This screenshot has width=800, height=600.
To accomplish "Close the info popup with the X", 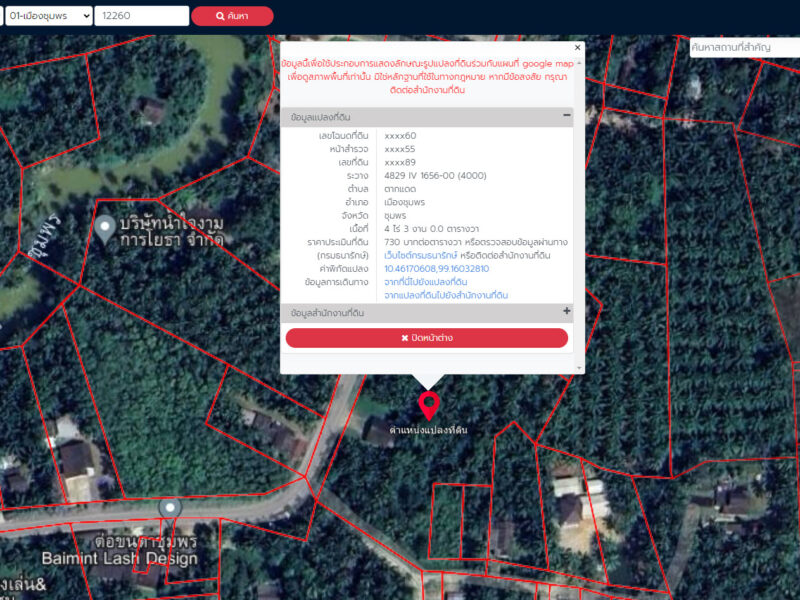I will point(577,47).
